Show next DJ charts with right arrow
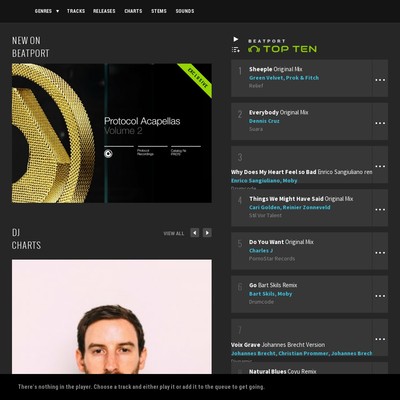The height and width of the screenshot is (400, 400). click(207, 233)
